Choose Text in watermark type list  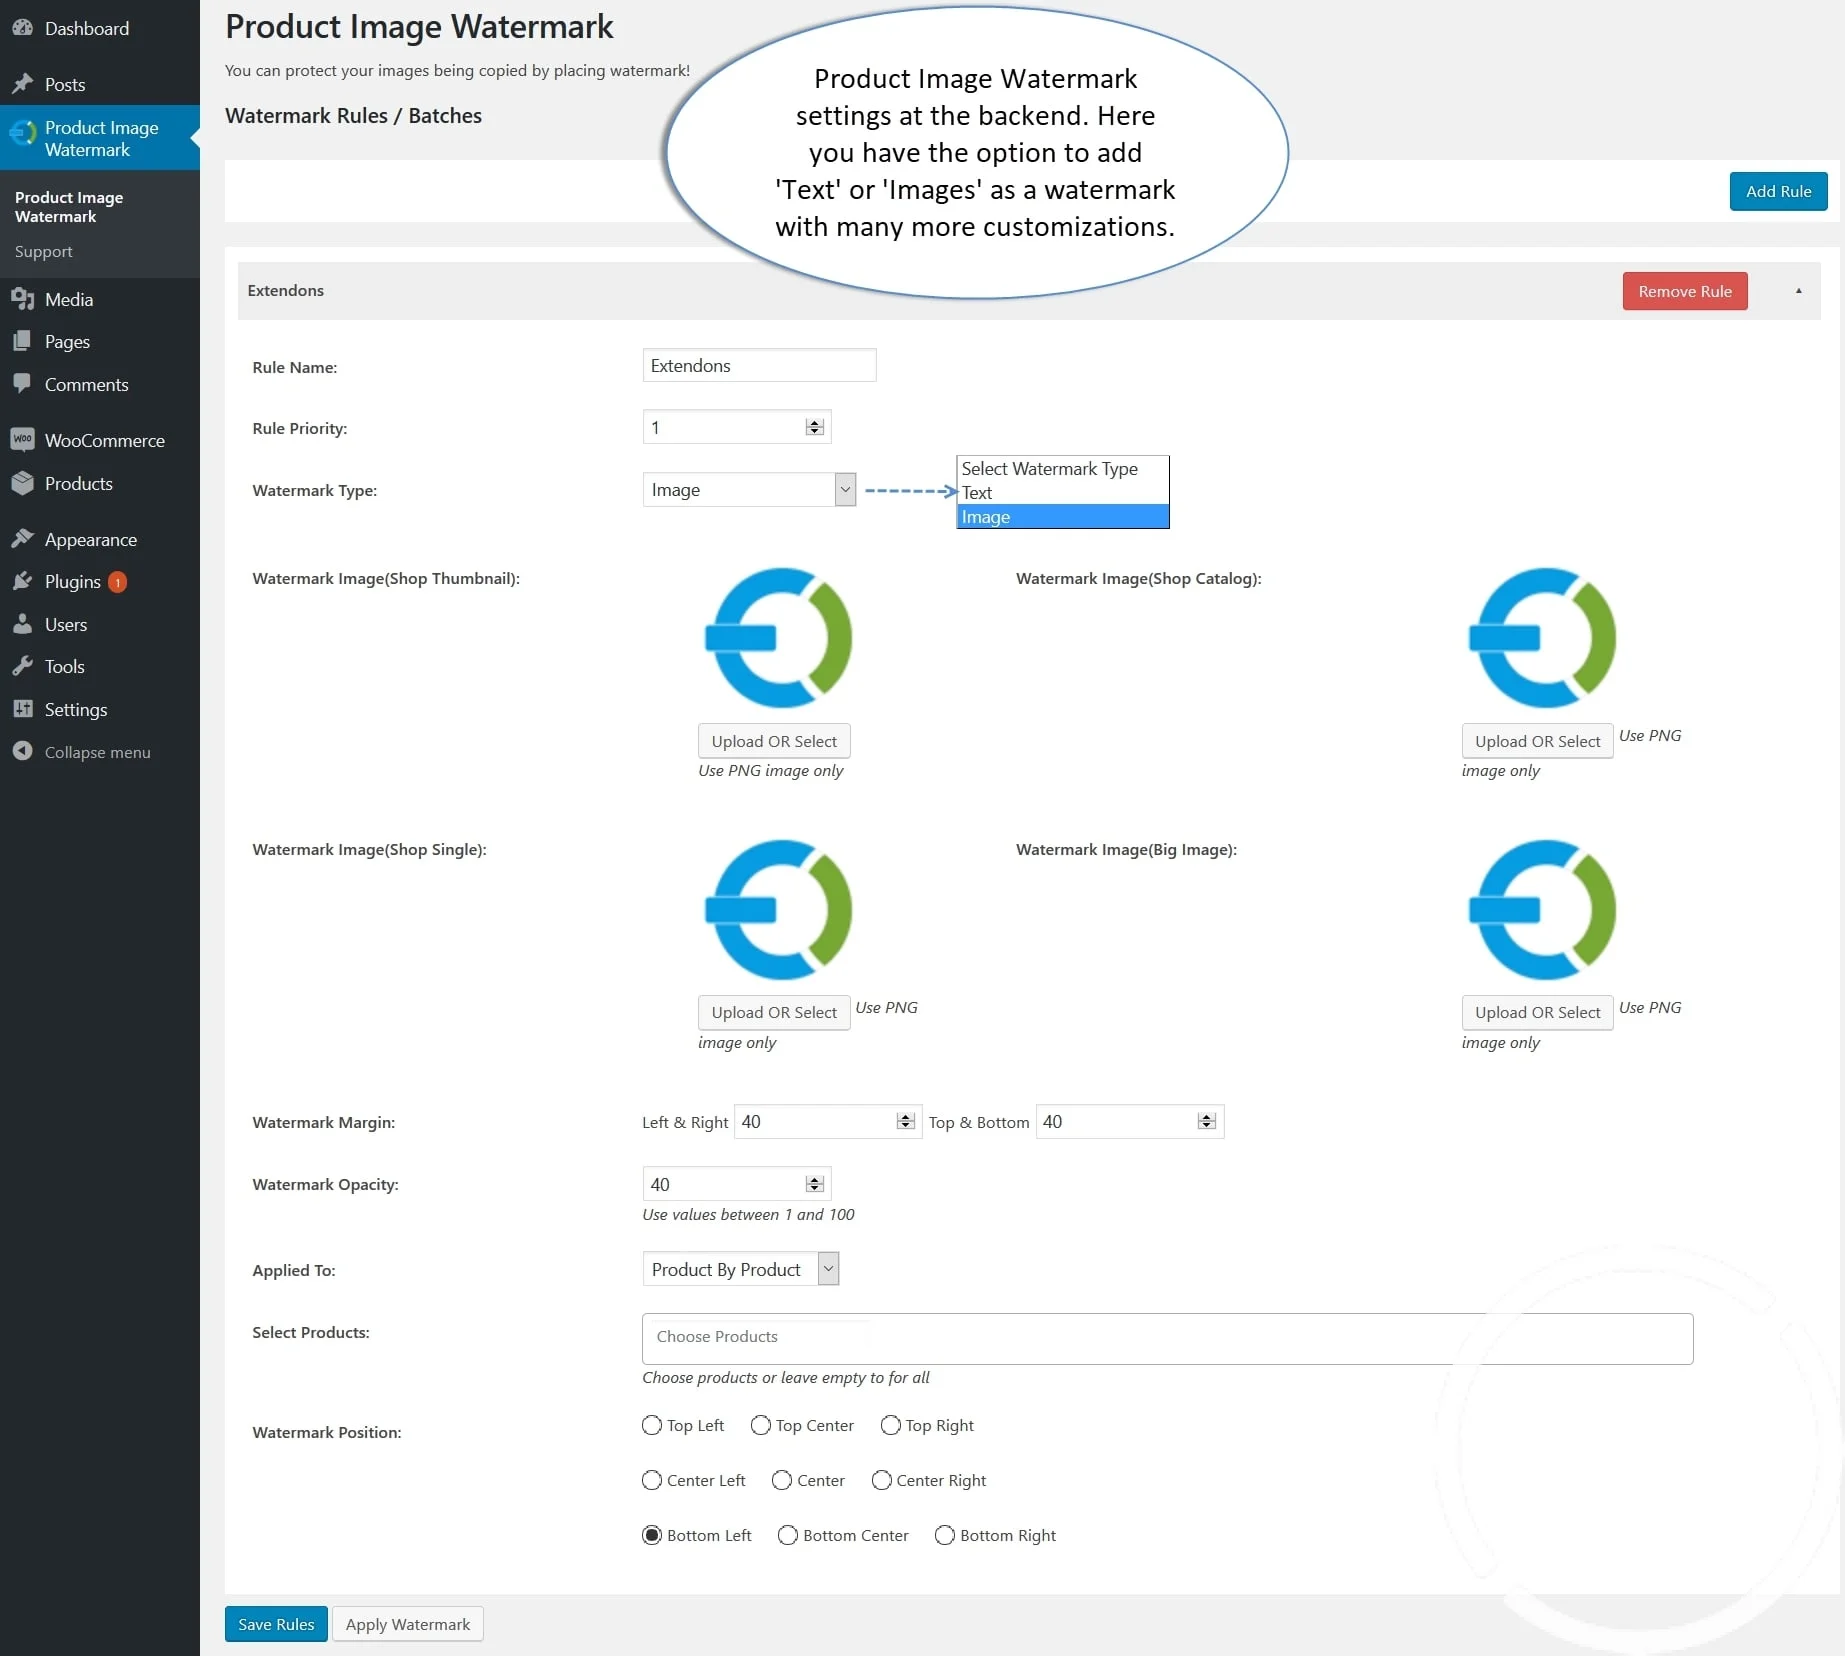(977, 493)
